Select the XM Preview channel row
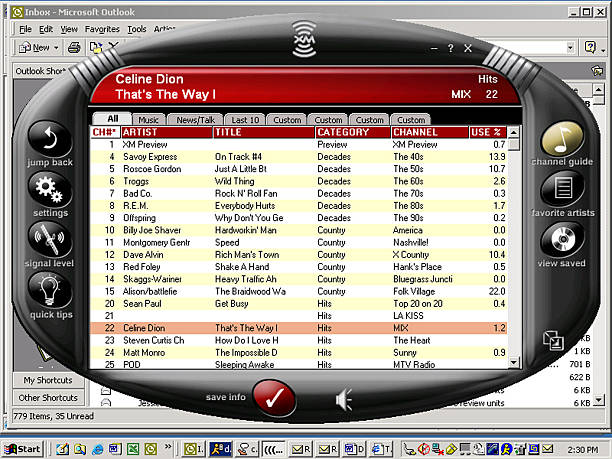This screenshot has width=612, height=459. coord(299,145)
